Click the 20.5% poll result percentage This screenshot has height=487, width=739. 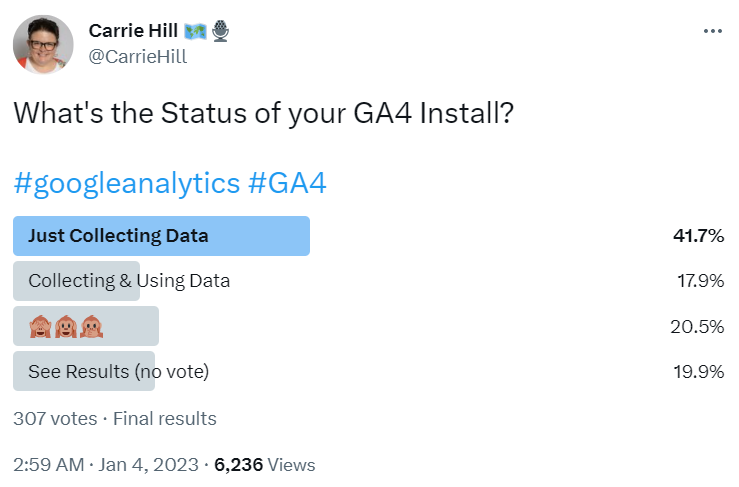(x=697, y=326)
